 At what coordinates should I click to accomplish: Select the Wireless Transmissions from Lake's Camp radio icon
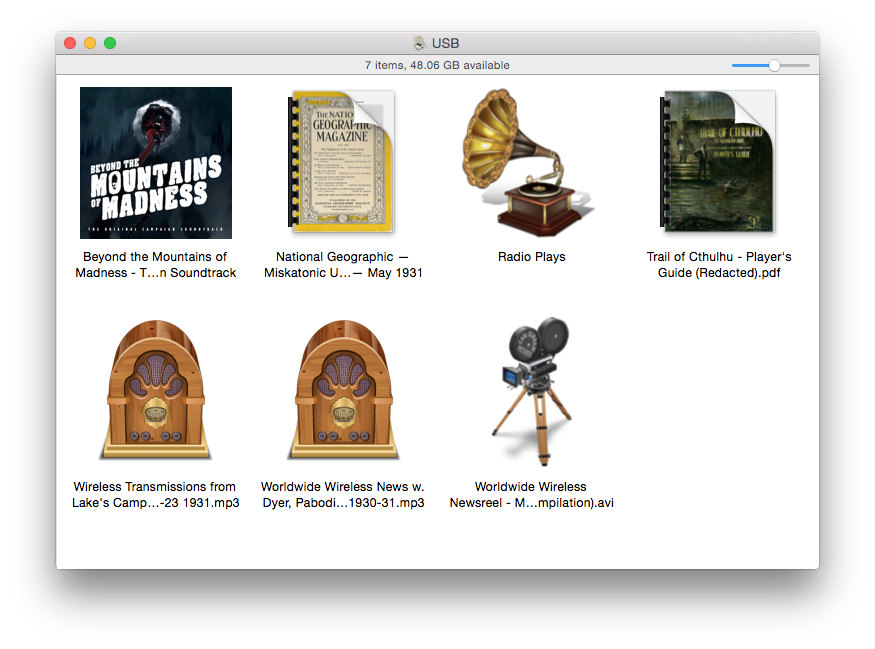click(x=156, y=390)
